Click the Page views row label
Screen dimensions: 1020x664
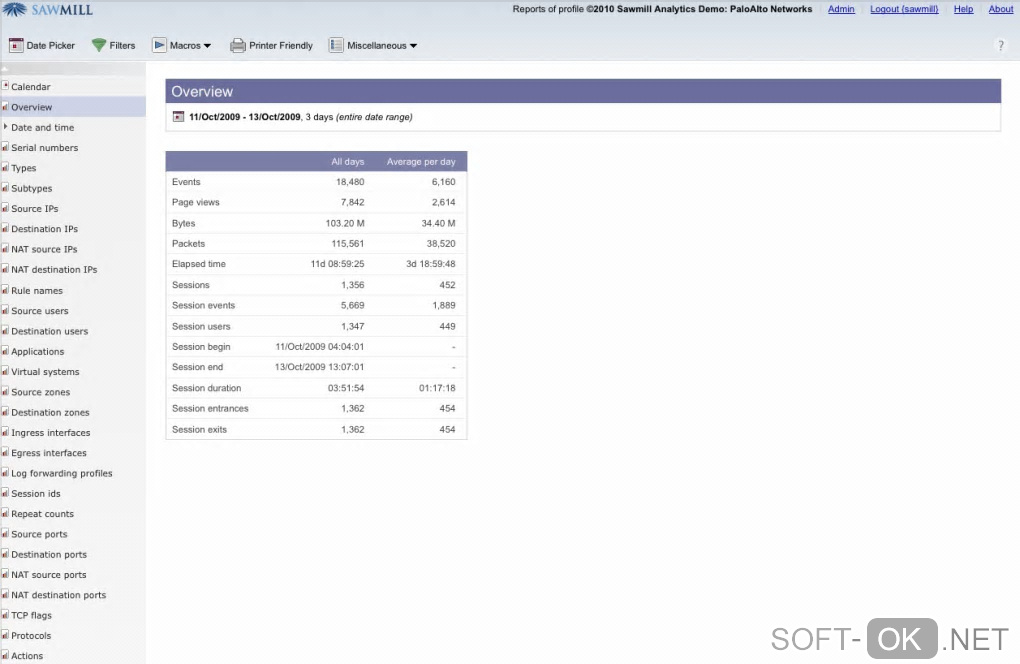(195, 202)
